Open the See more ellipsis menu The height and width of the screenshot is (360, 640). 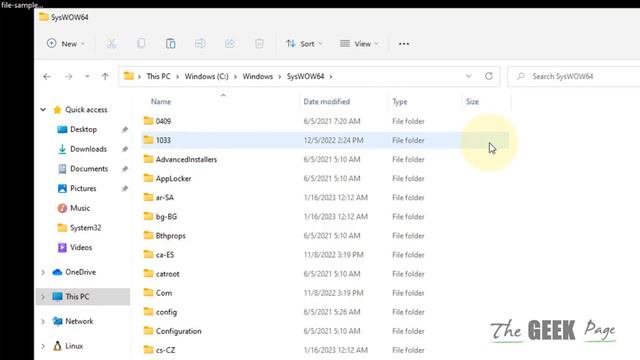coord(404,44)
